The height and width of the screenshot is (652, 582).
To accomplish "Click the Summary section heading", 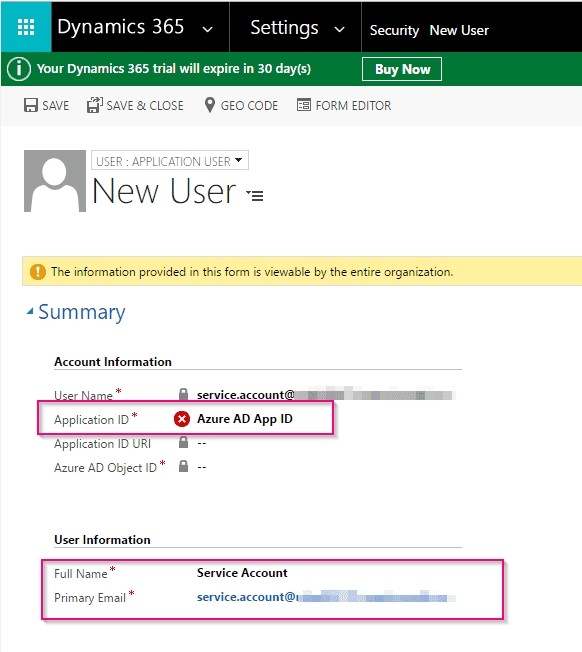I will click(x=81, y=312).
